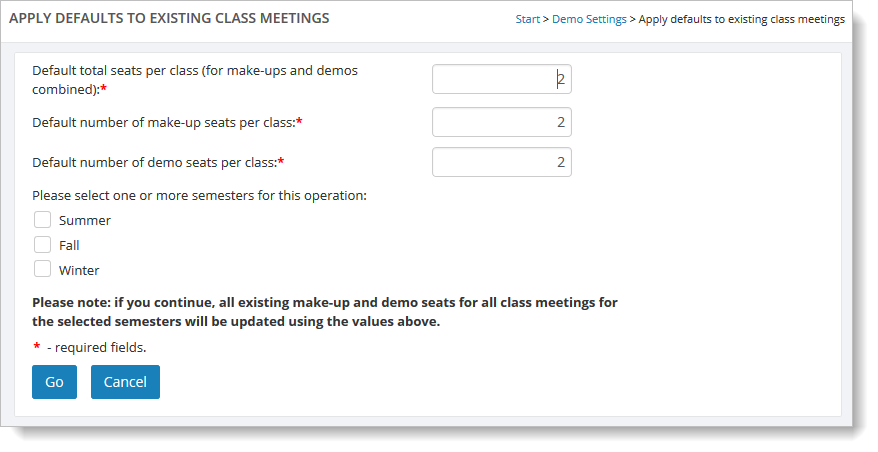
Task: Open the Start breadcrumb link
Action: click(x=527, y=19)
